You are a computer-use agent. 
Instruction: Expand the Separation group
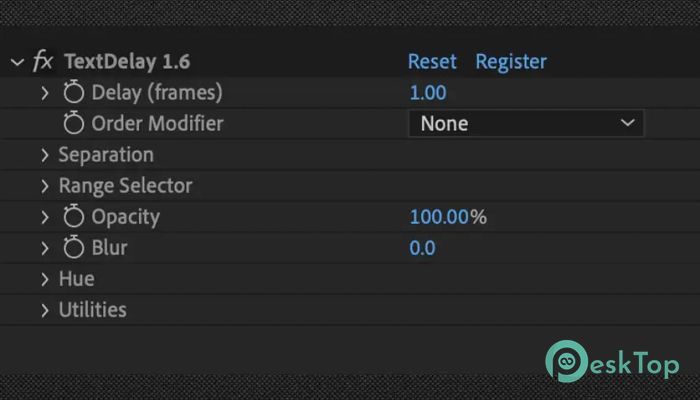pos(45,155)
